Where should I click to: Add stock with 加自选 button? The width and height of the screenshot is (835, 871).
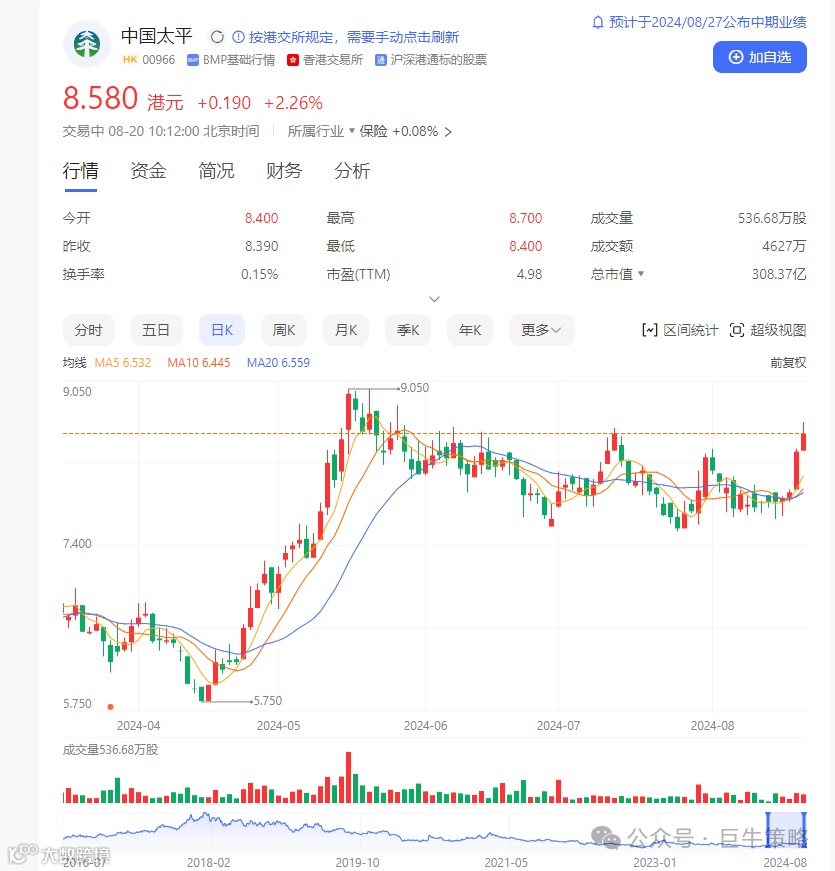[x=759, y=57]
